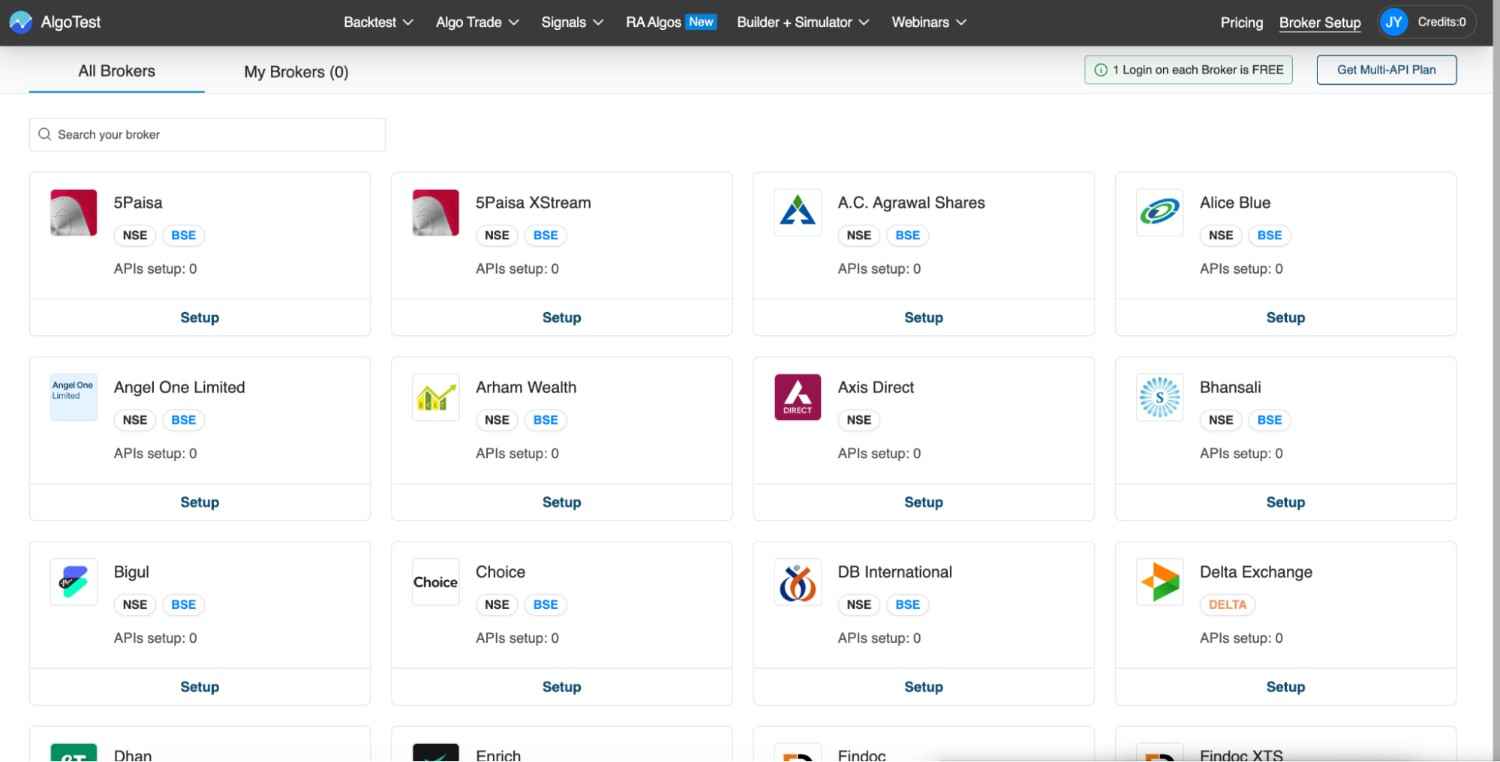Click Setup for DB International

[x=923, y=687]
